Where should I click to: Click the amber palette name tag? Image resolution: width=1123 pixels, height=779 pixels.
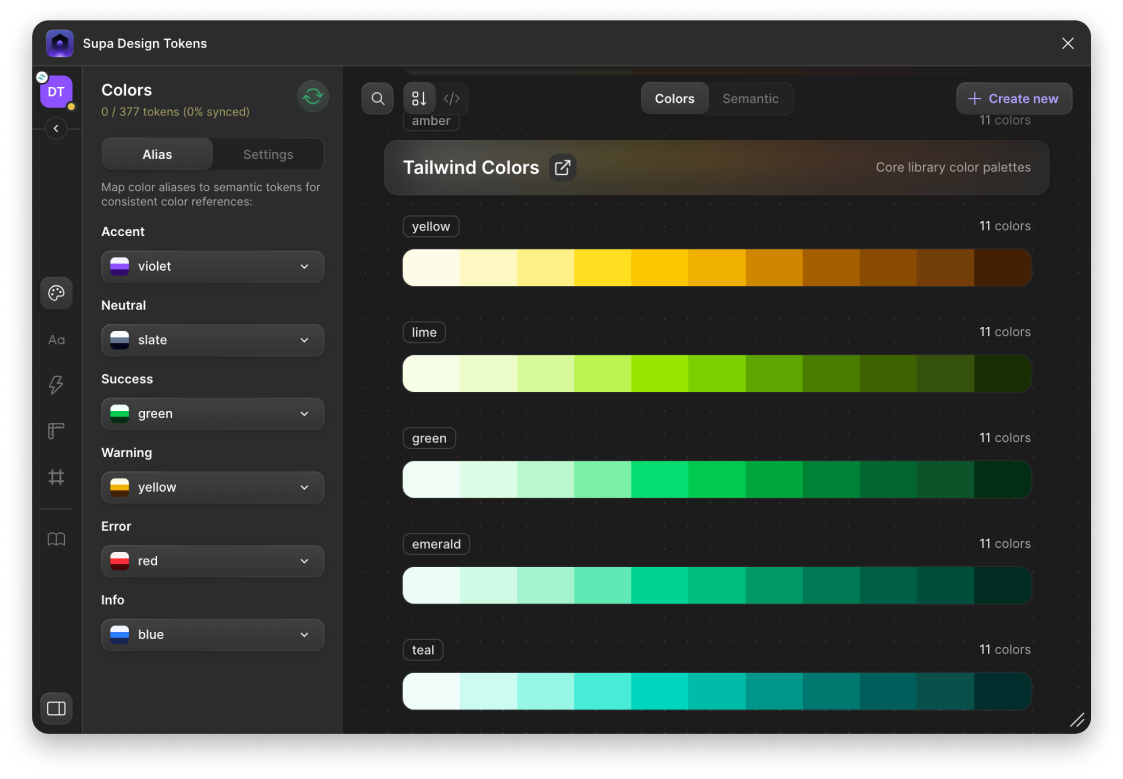click(430, 121)
